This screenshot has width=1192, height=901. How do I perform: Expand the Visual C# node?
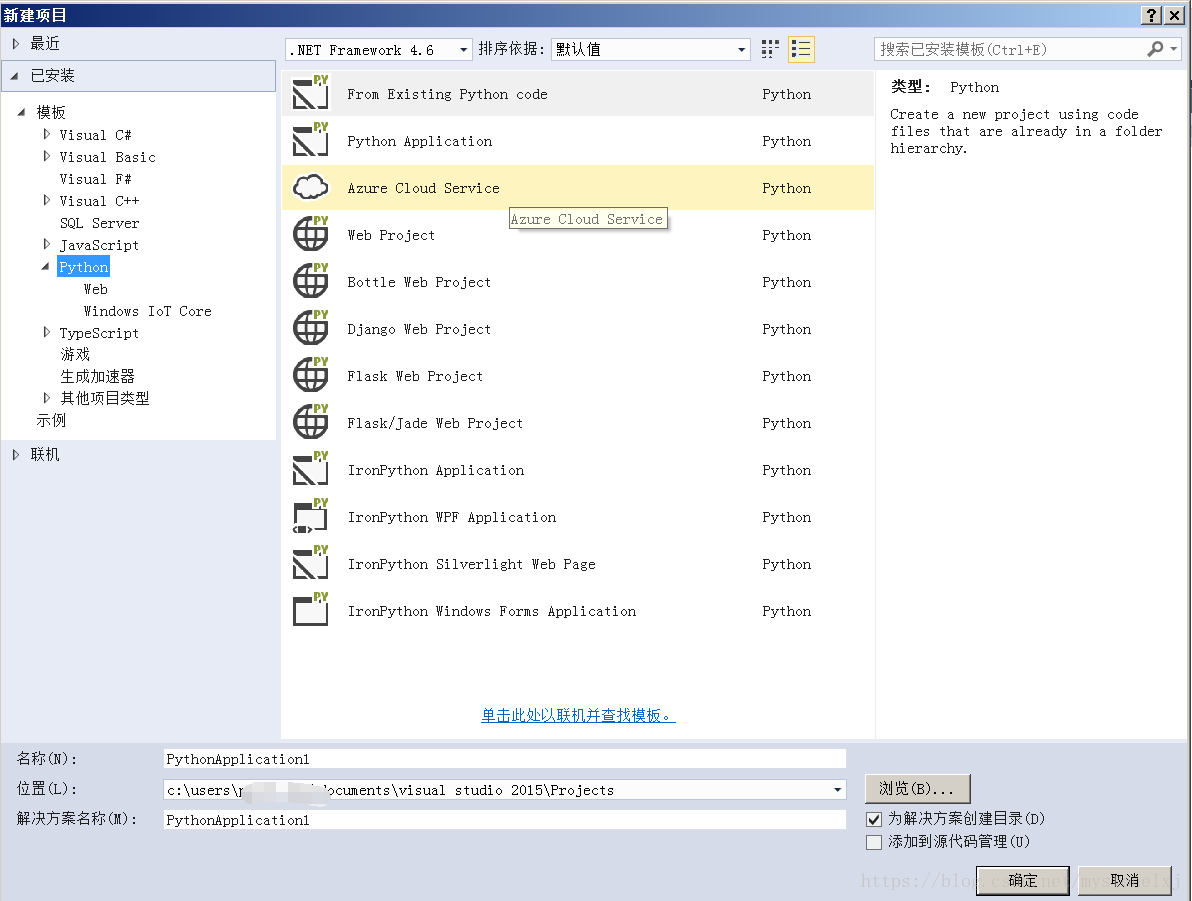point(47,135)
